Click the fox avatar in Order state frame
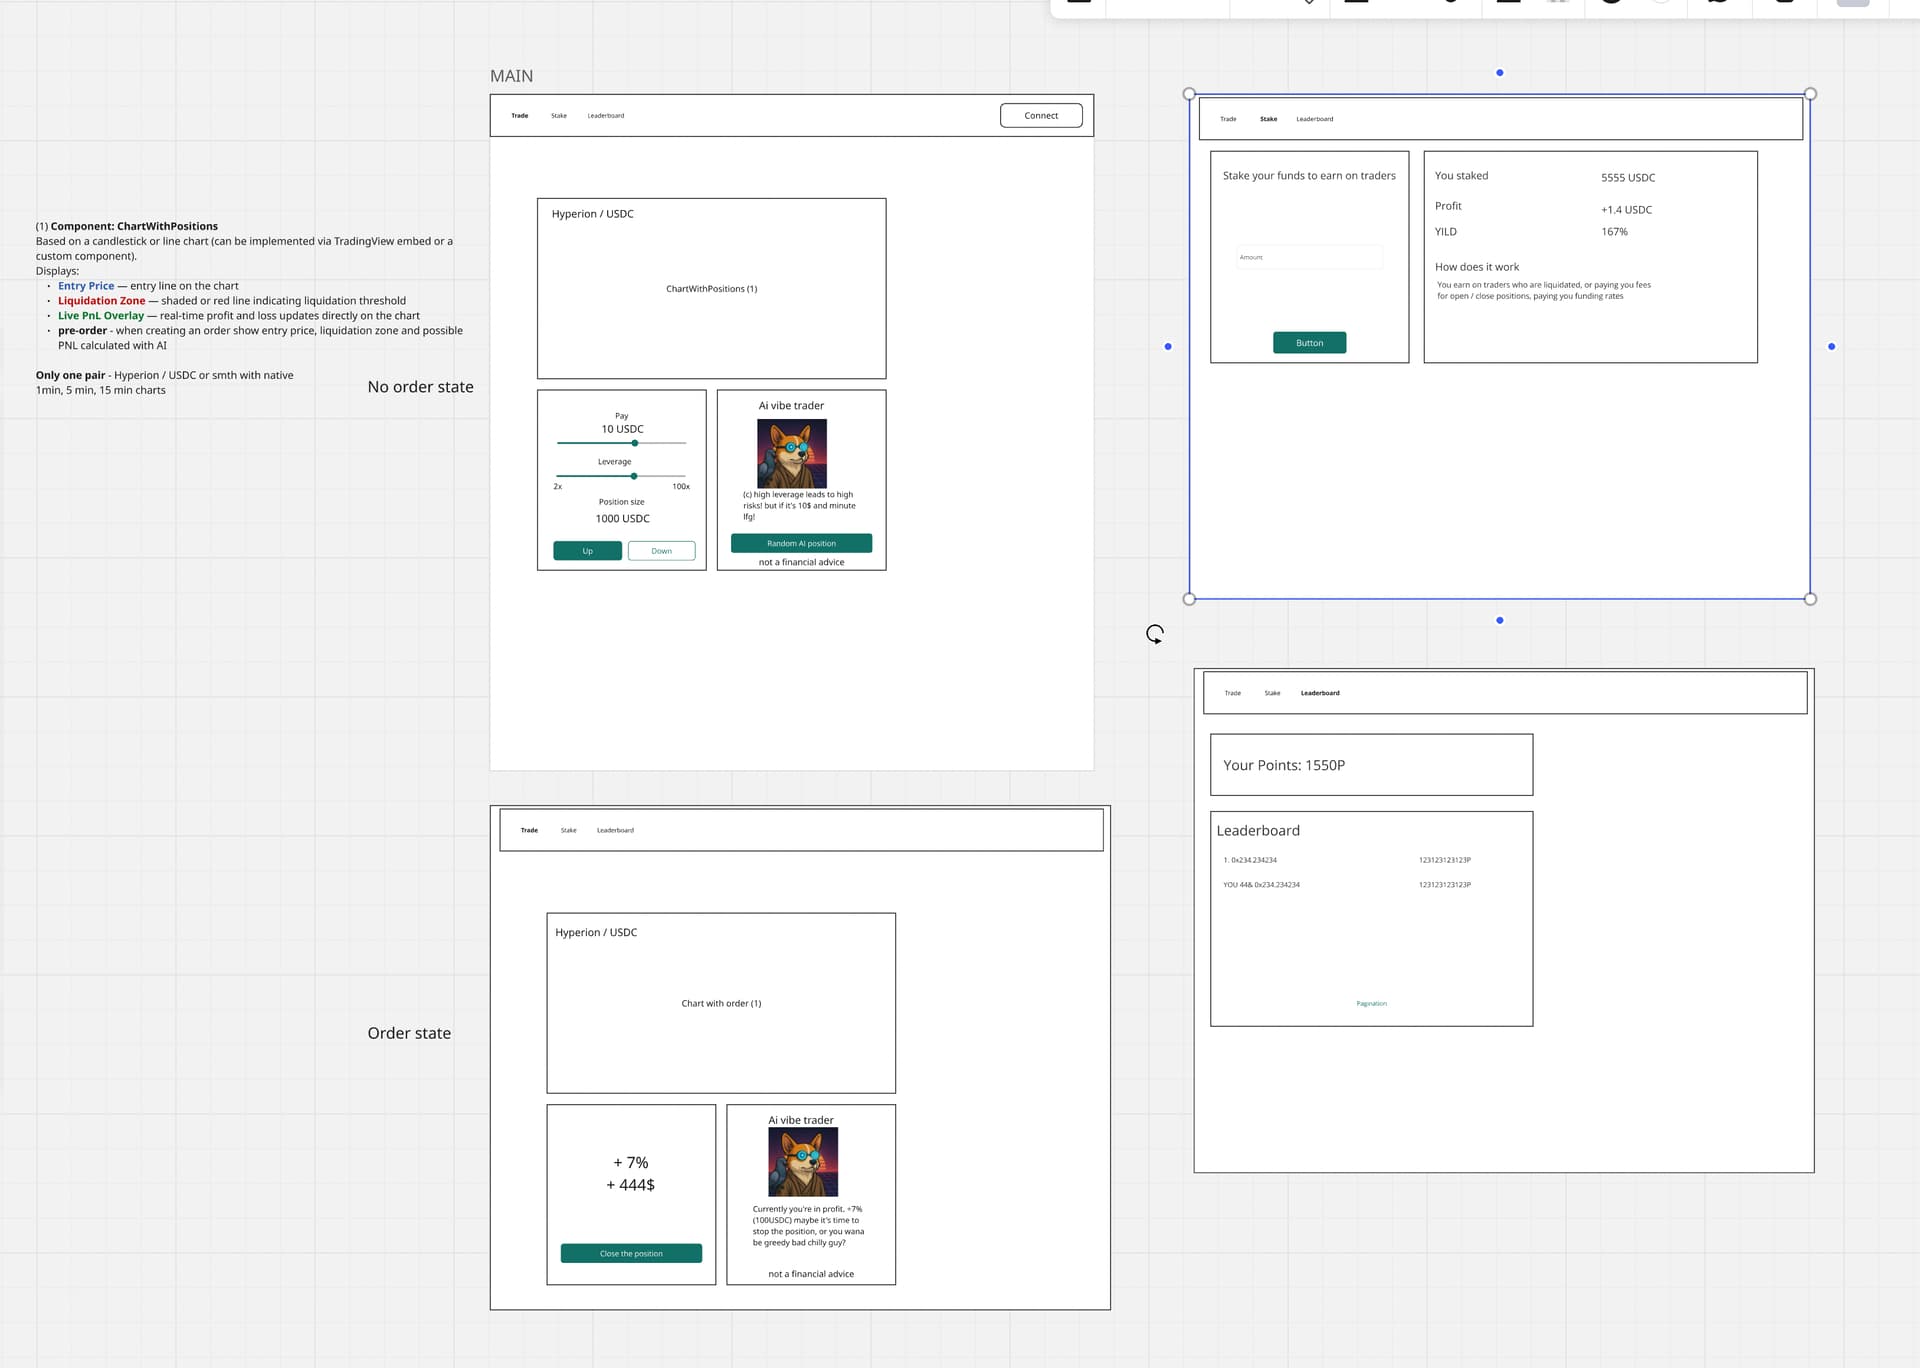The height and width of the screenshot is (1368, 1920). click(x=803, y=1162)
